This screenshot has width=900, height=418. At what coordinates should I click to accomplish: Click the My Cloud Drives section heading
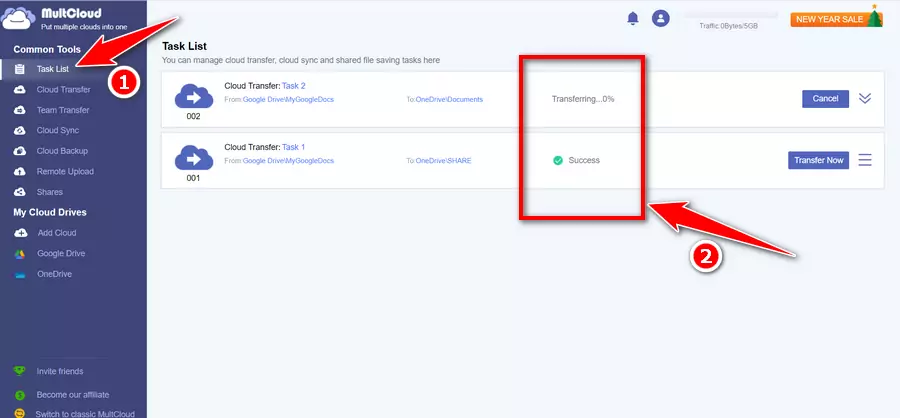[x=50, y=212]
